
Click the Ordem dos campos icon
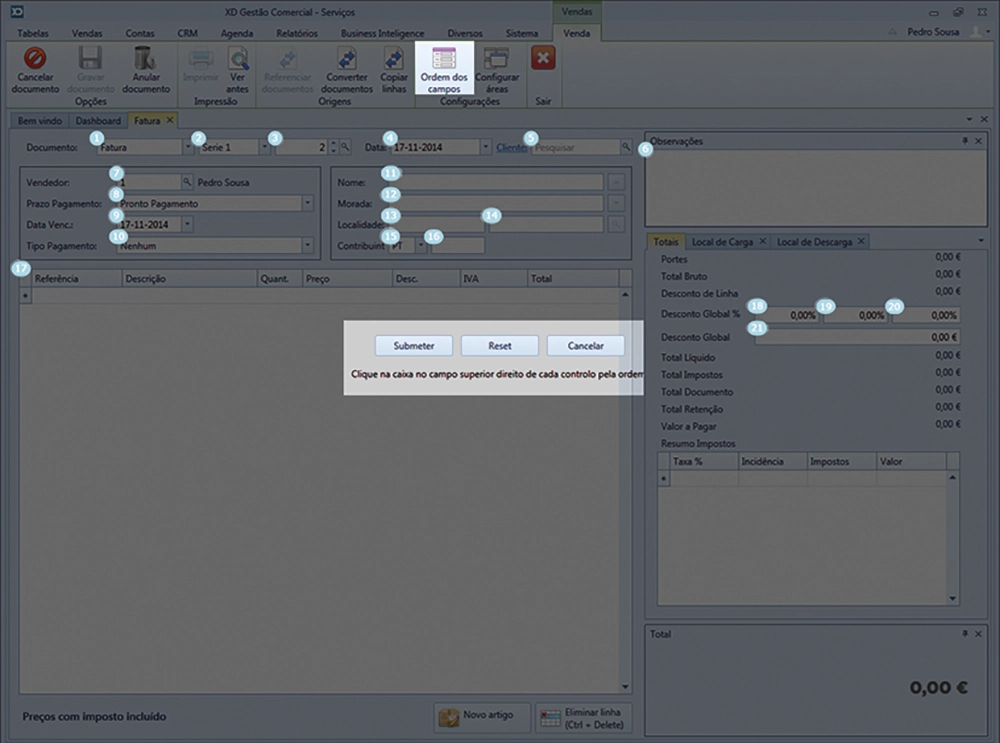pos(443,59)
